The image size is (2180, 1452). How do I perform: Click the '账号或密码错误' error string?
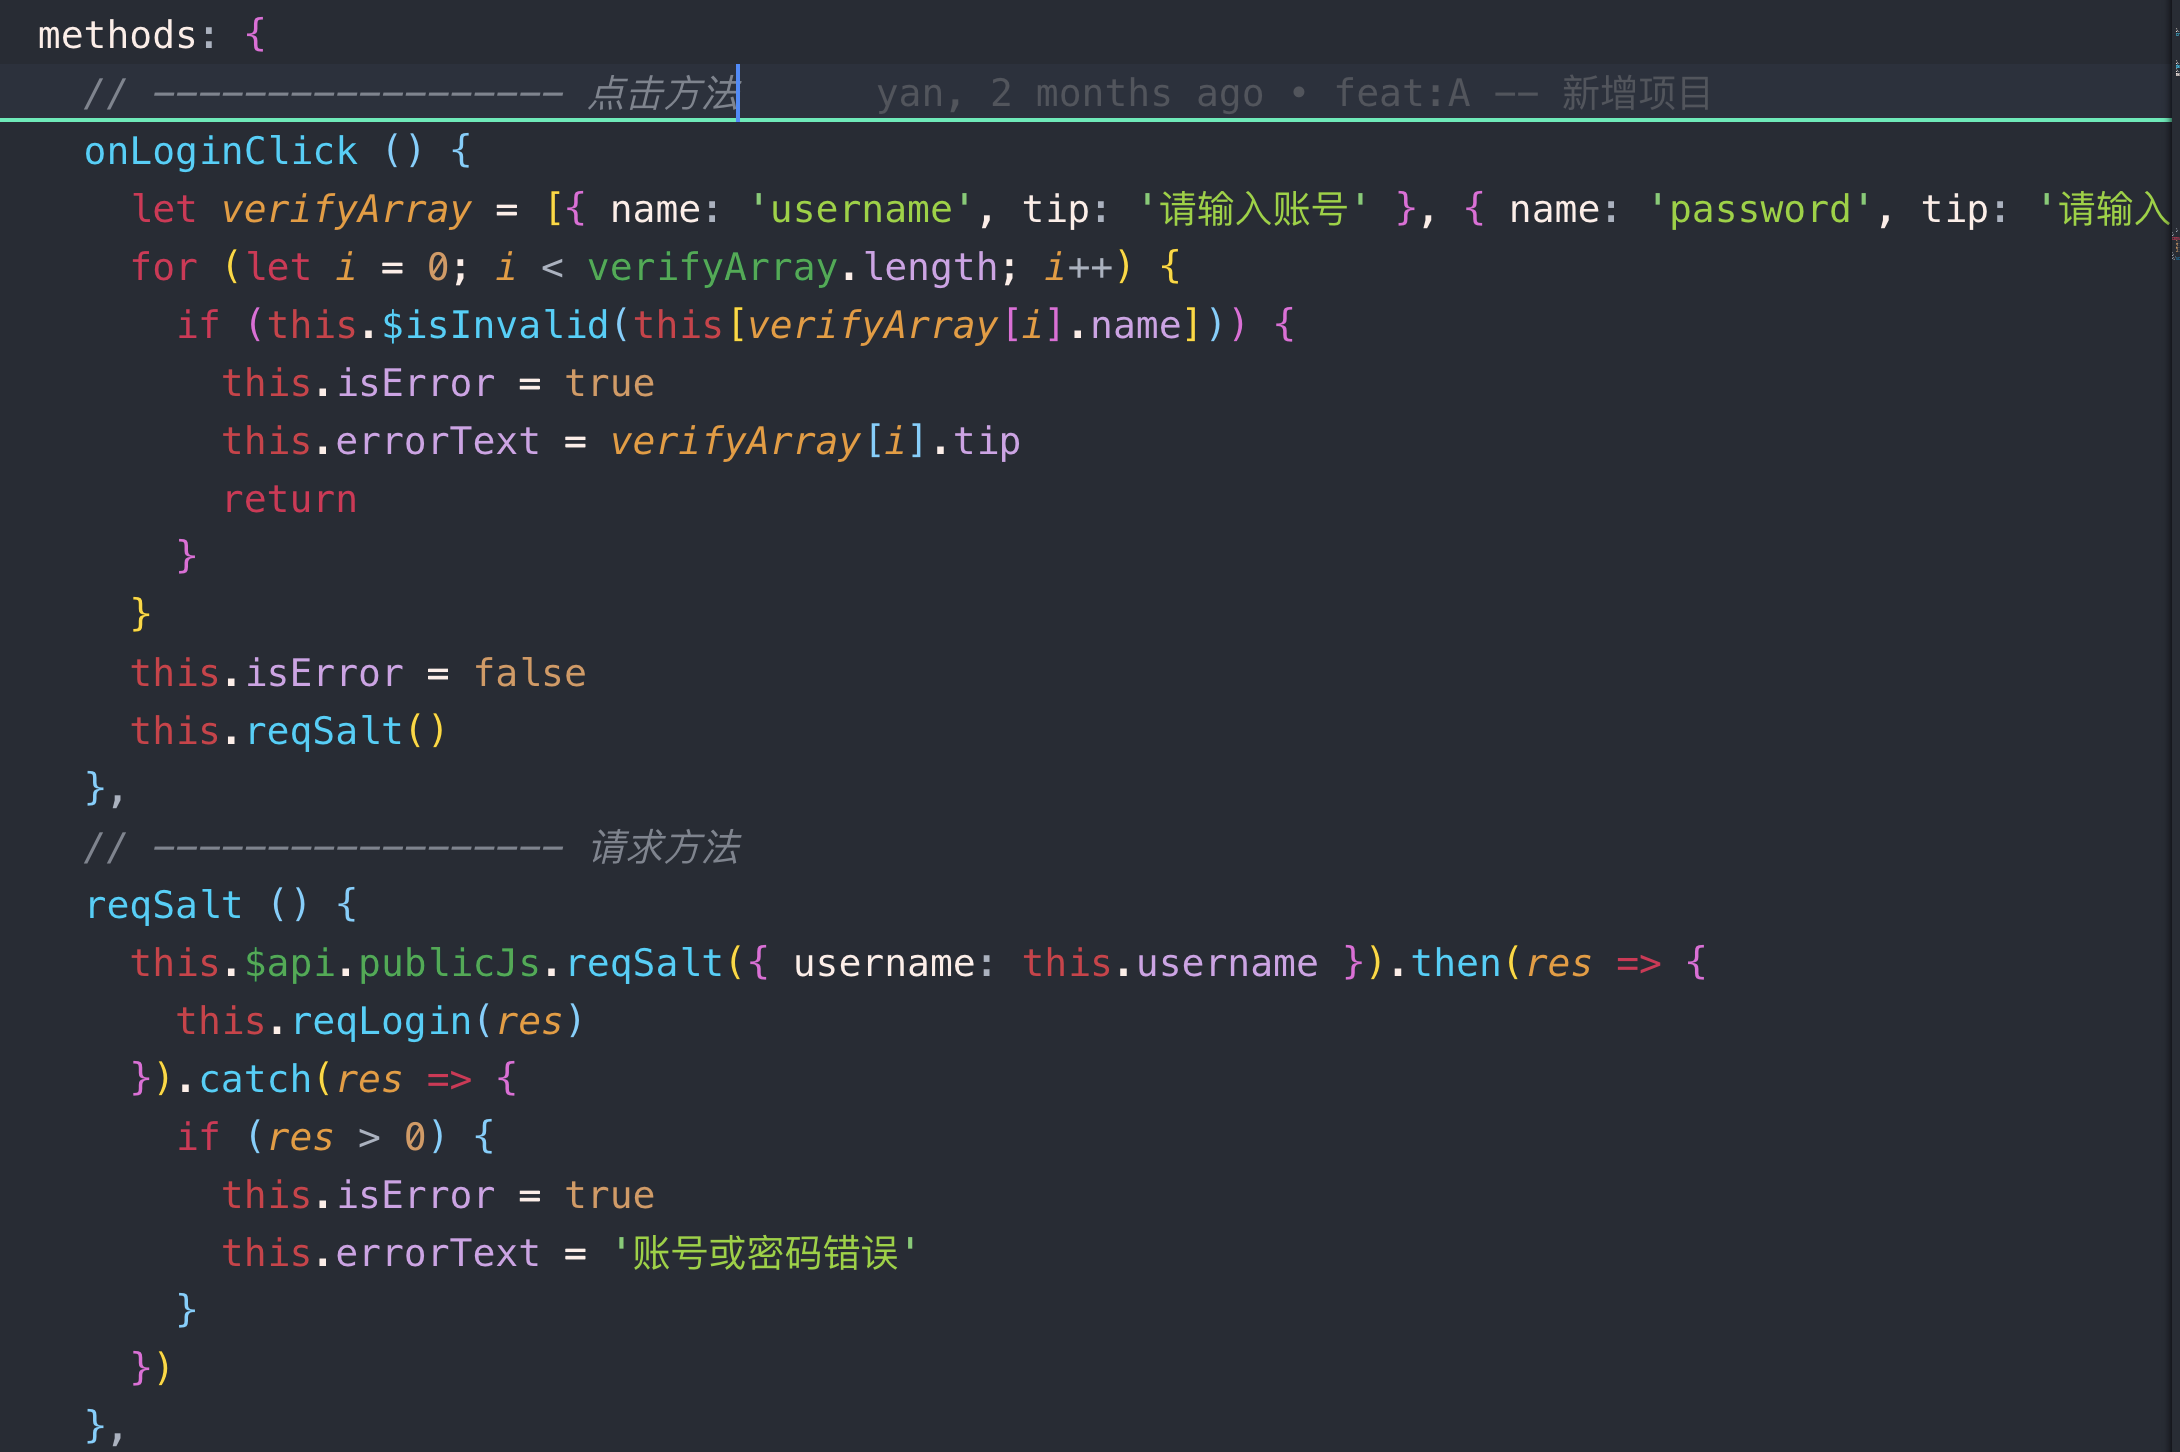(x=764, y=1254)
